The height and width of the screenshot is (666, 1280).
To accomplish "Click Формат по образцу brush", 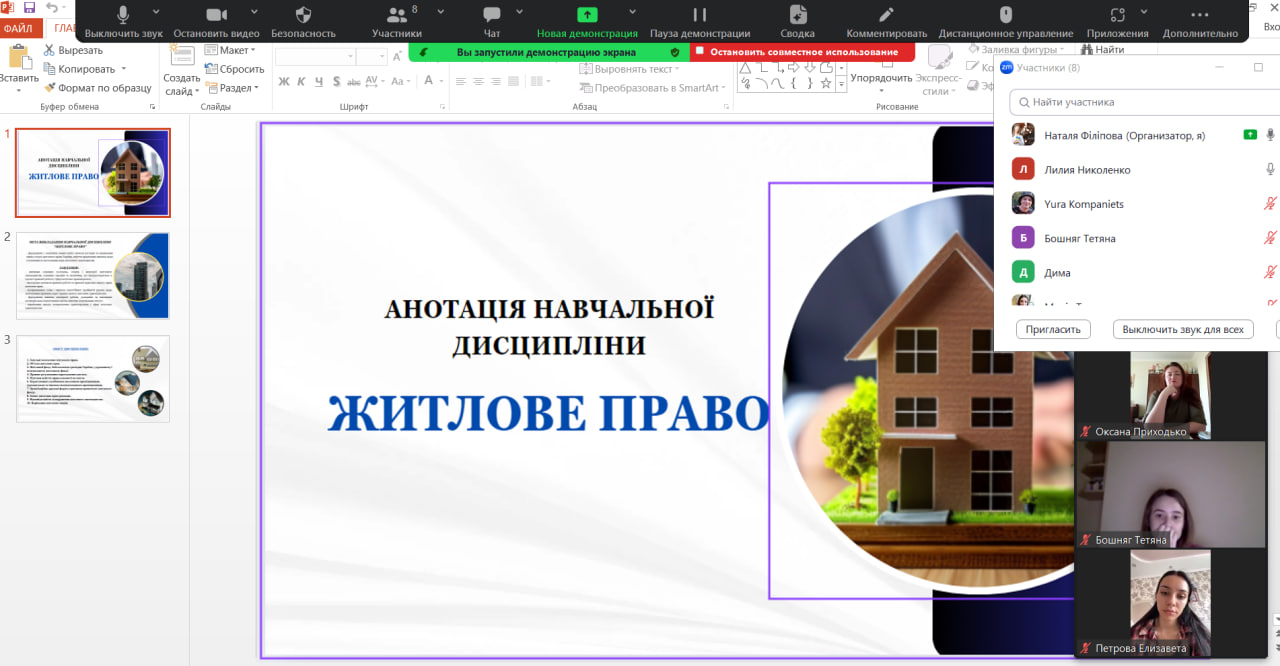I will [x=98, y=88].
